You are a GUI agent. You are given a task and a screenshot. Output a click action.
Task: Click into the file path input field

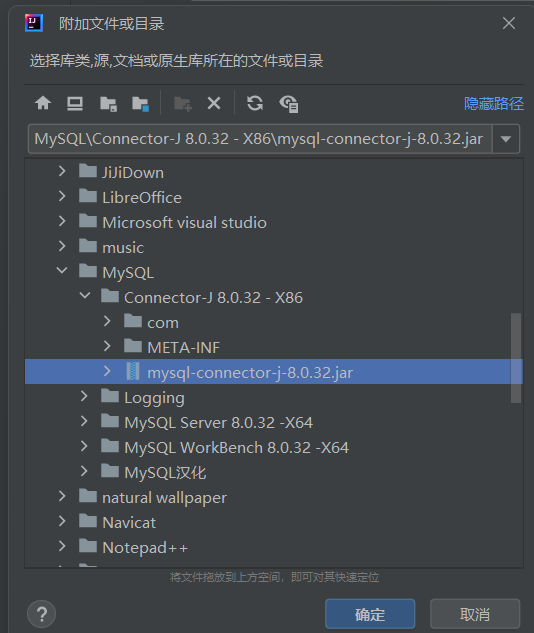click(260, 139)
